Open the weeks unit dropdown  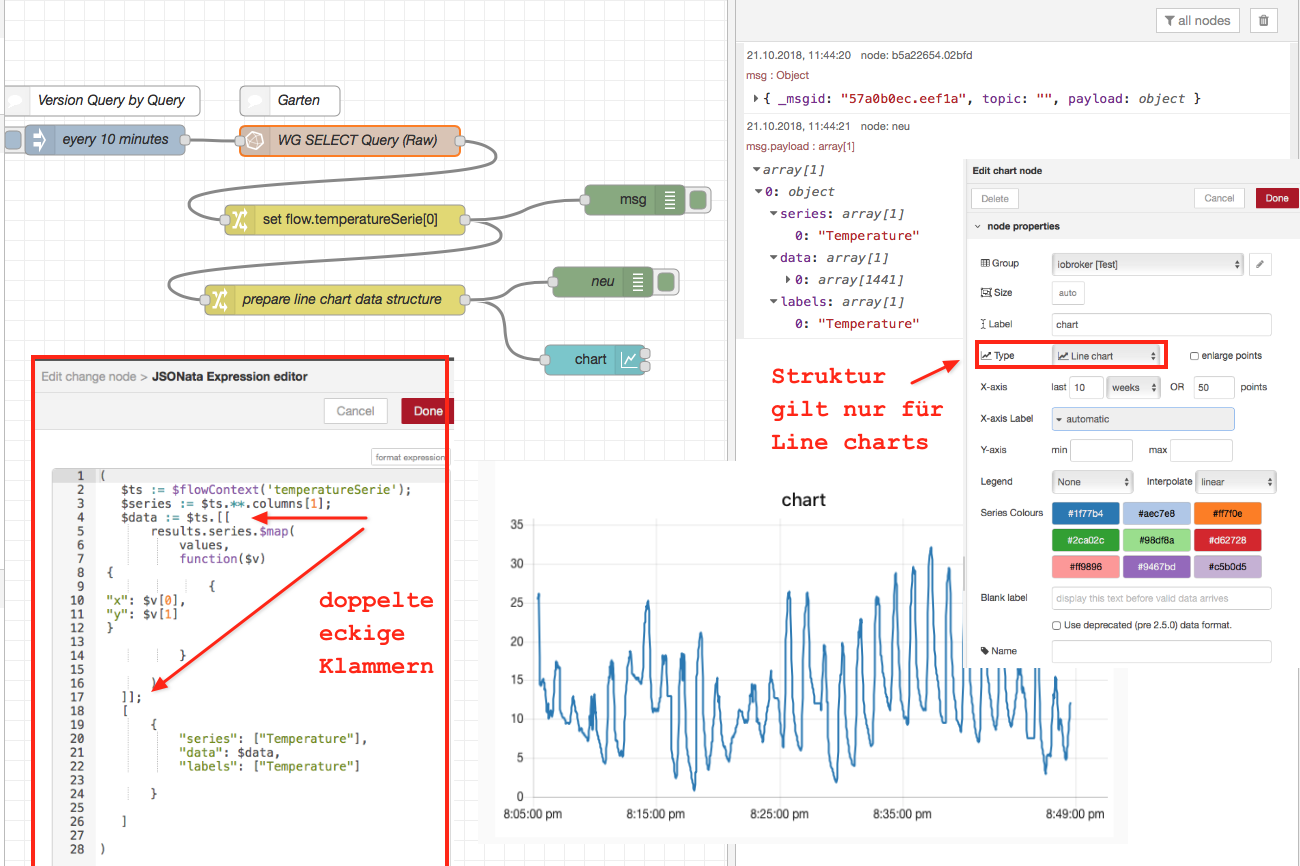pos(1135,387)
